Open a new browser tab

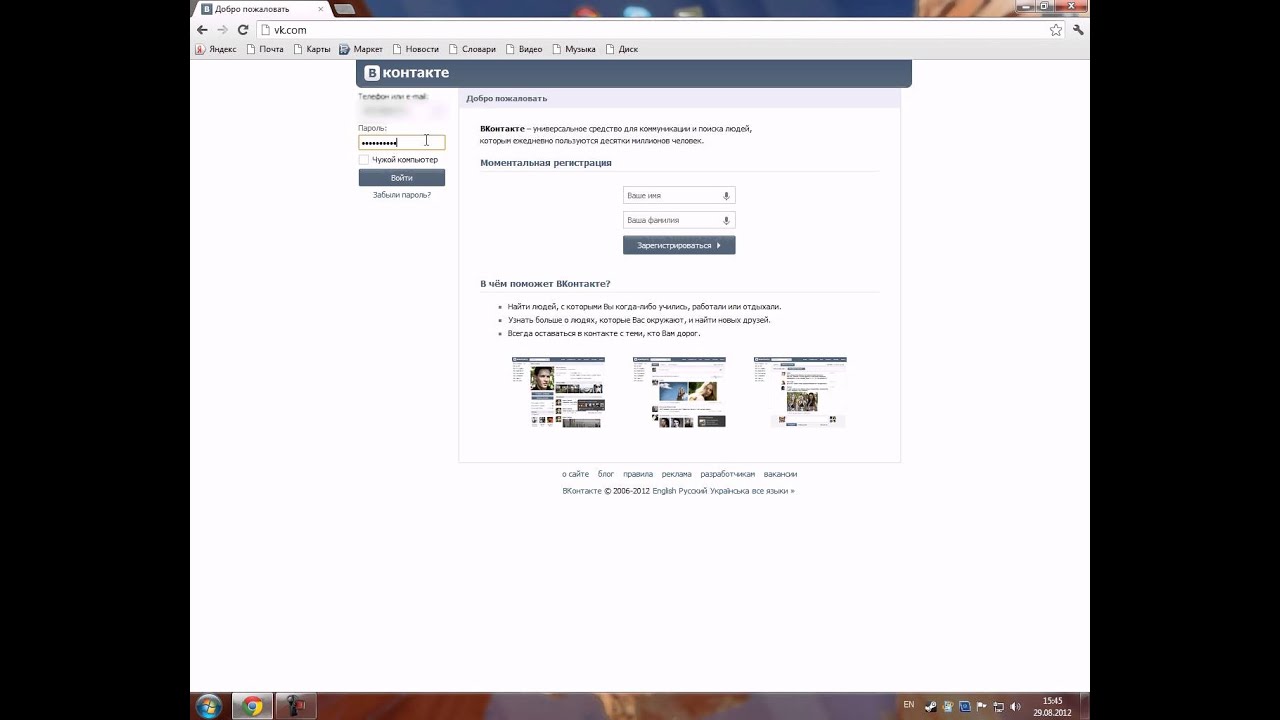click(x=343, y=9)
